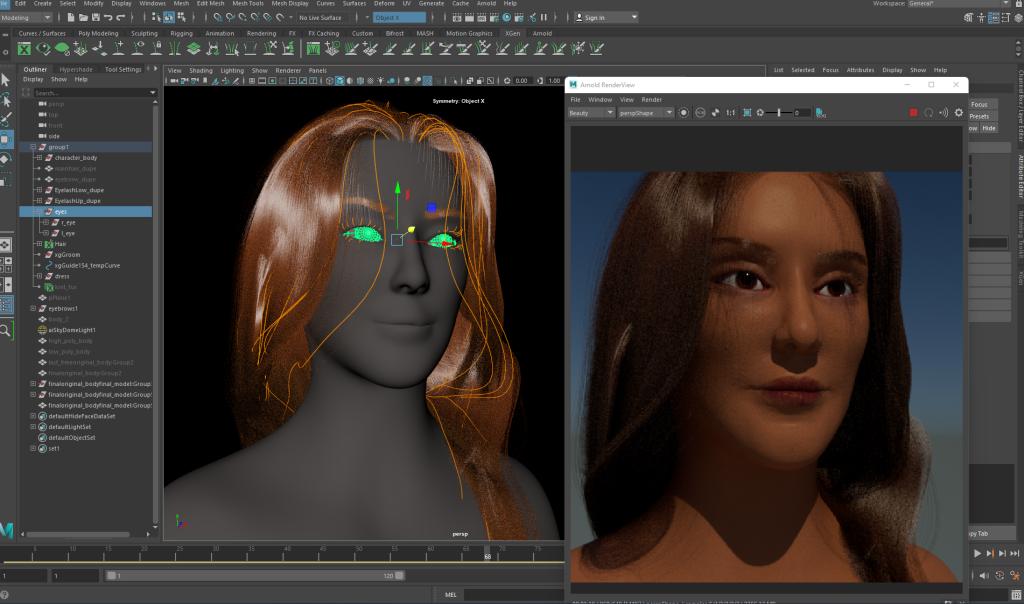Select the arrow Select tool in toolbox
This screenshot has width=1024, height=604.
coord(6,80)
